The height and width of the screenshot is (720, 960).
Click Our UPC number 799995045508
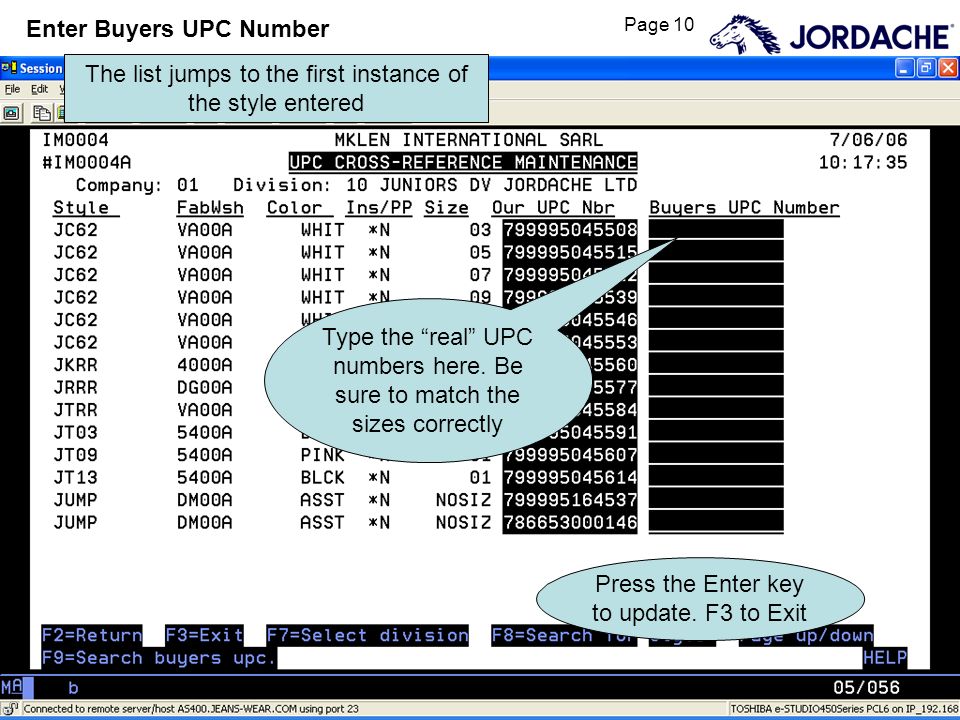point(570,230)
